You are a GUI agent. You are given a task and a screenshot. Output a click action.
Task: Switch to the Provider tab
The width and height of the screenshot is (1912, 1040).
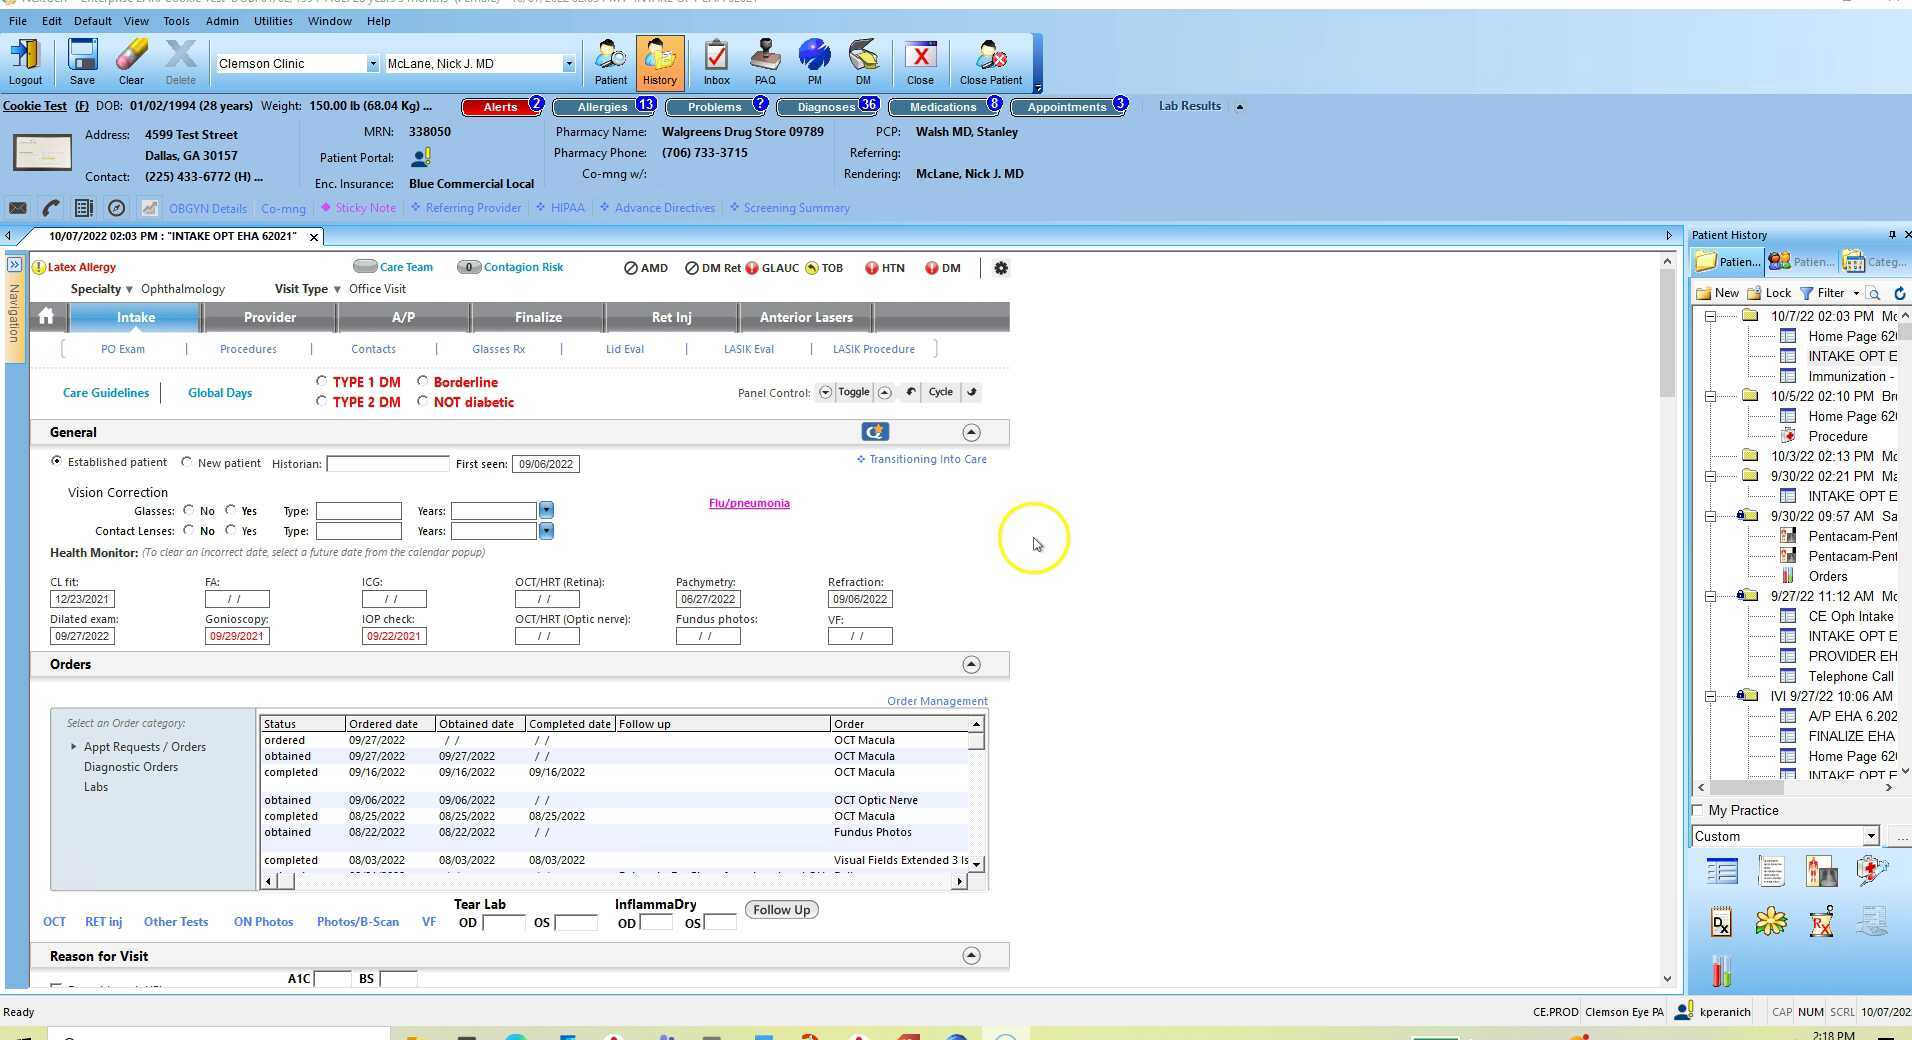click(269, 317)
